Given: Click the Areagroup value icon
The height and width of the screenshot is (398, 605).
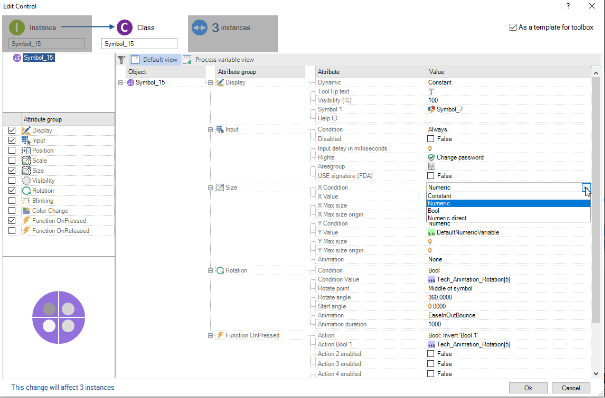Looking at the screenshot, I should click(431, 167).
